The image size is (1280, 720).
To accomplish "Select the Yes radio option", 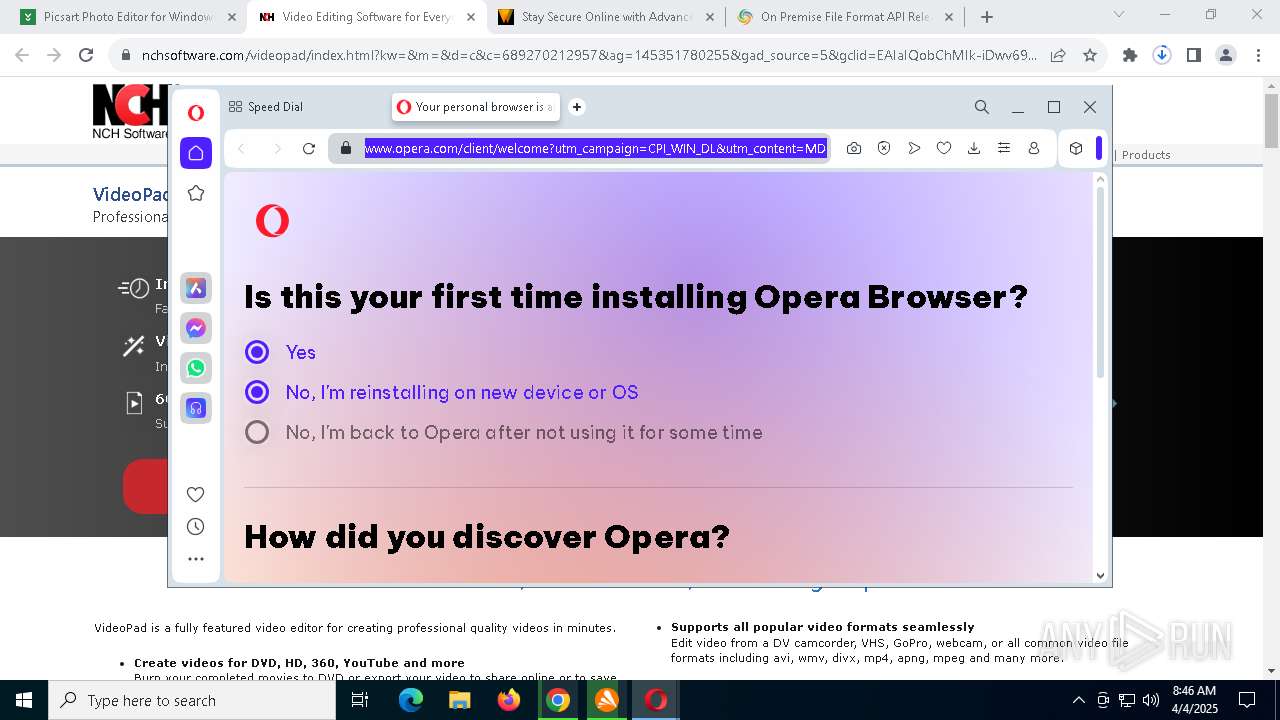I will (x=257, y=352).
